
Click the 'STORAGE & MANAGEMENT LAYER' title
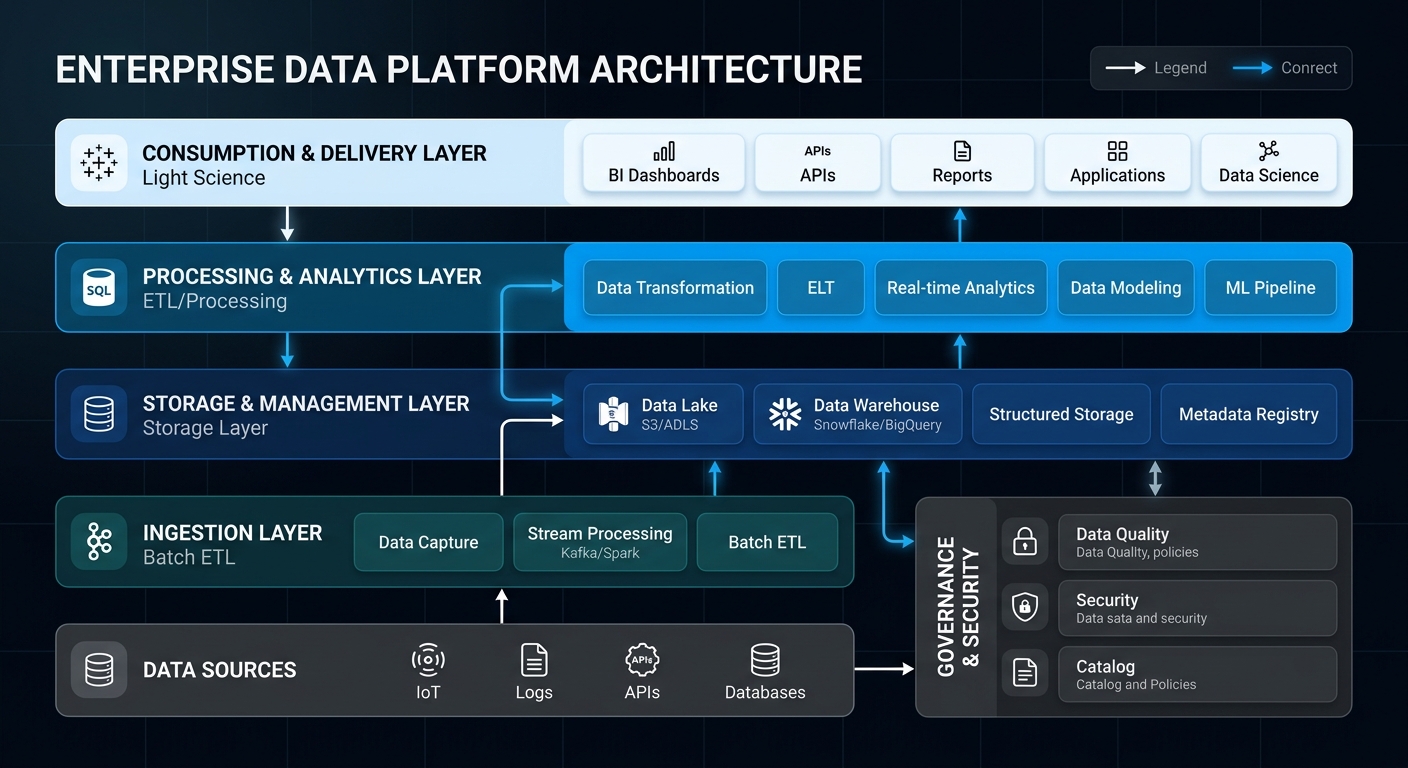click(x=306, y=404)
